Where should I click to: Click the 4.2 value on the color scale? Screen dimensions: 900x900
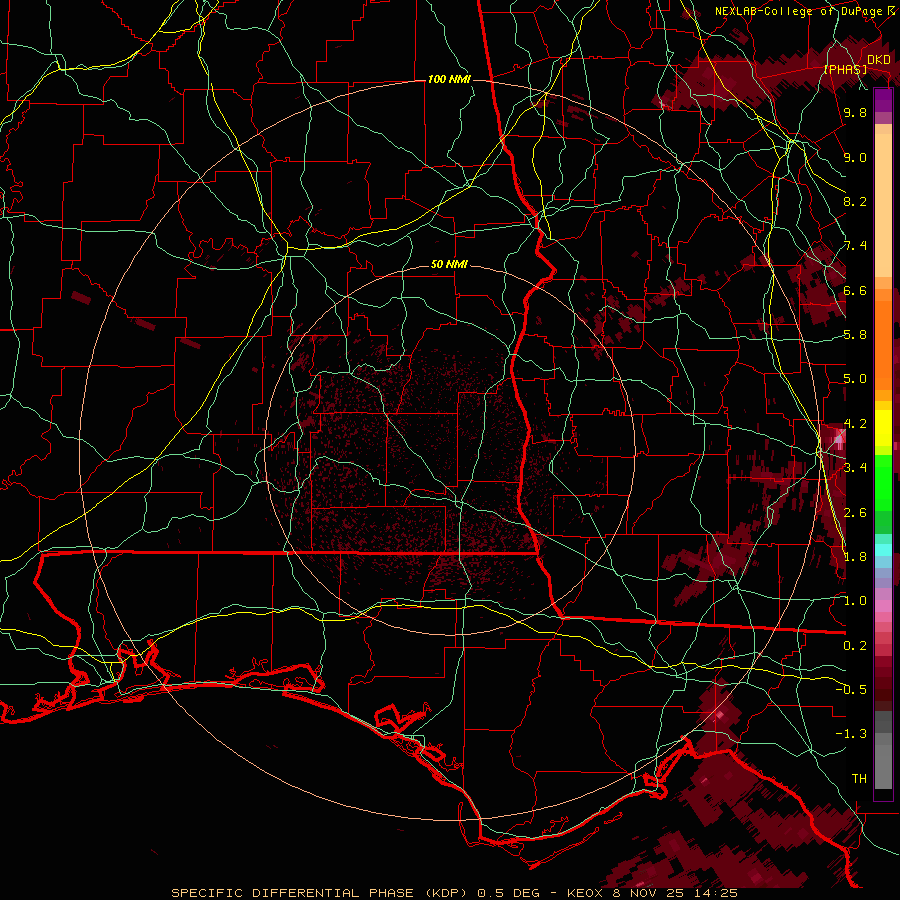(x=855, y=424)
